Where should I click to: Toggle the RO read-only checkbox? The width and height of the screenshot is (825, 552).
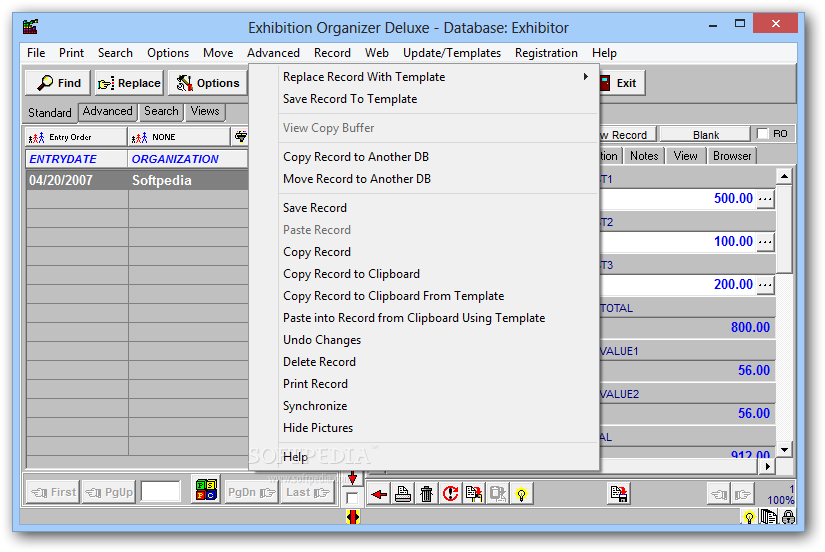click(762, 134)
